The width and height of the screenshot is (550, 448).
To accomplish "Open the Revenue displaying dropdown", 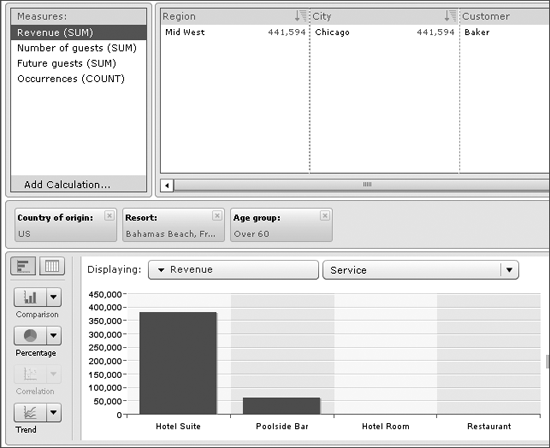I will [x=233, y=270].
